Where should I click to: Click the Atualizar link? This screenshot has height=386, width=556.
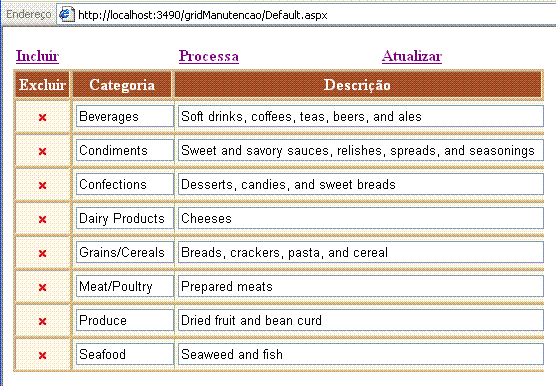(x=412, y=56)
